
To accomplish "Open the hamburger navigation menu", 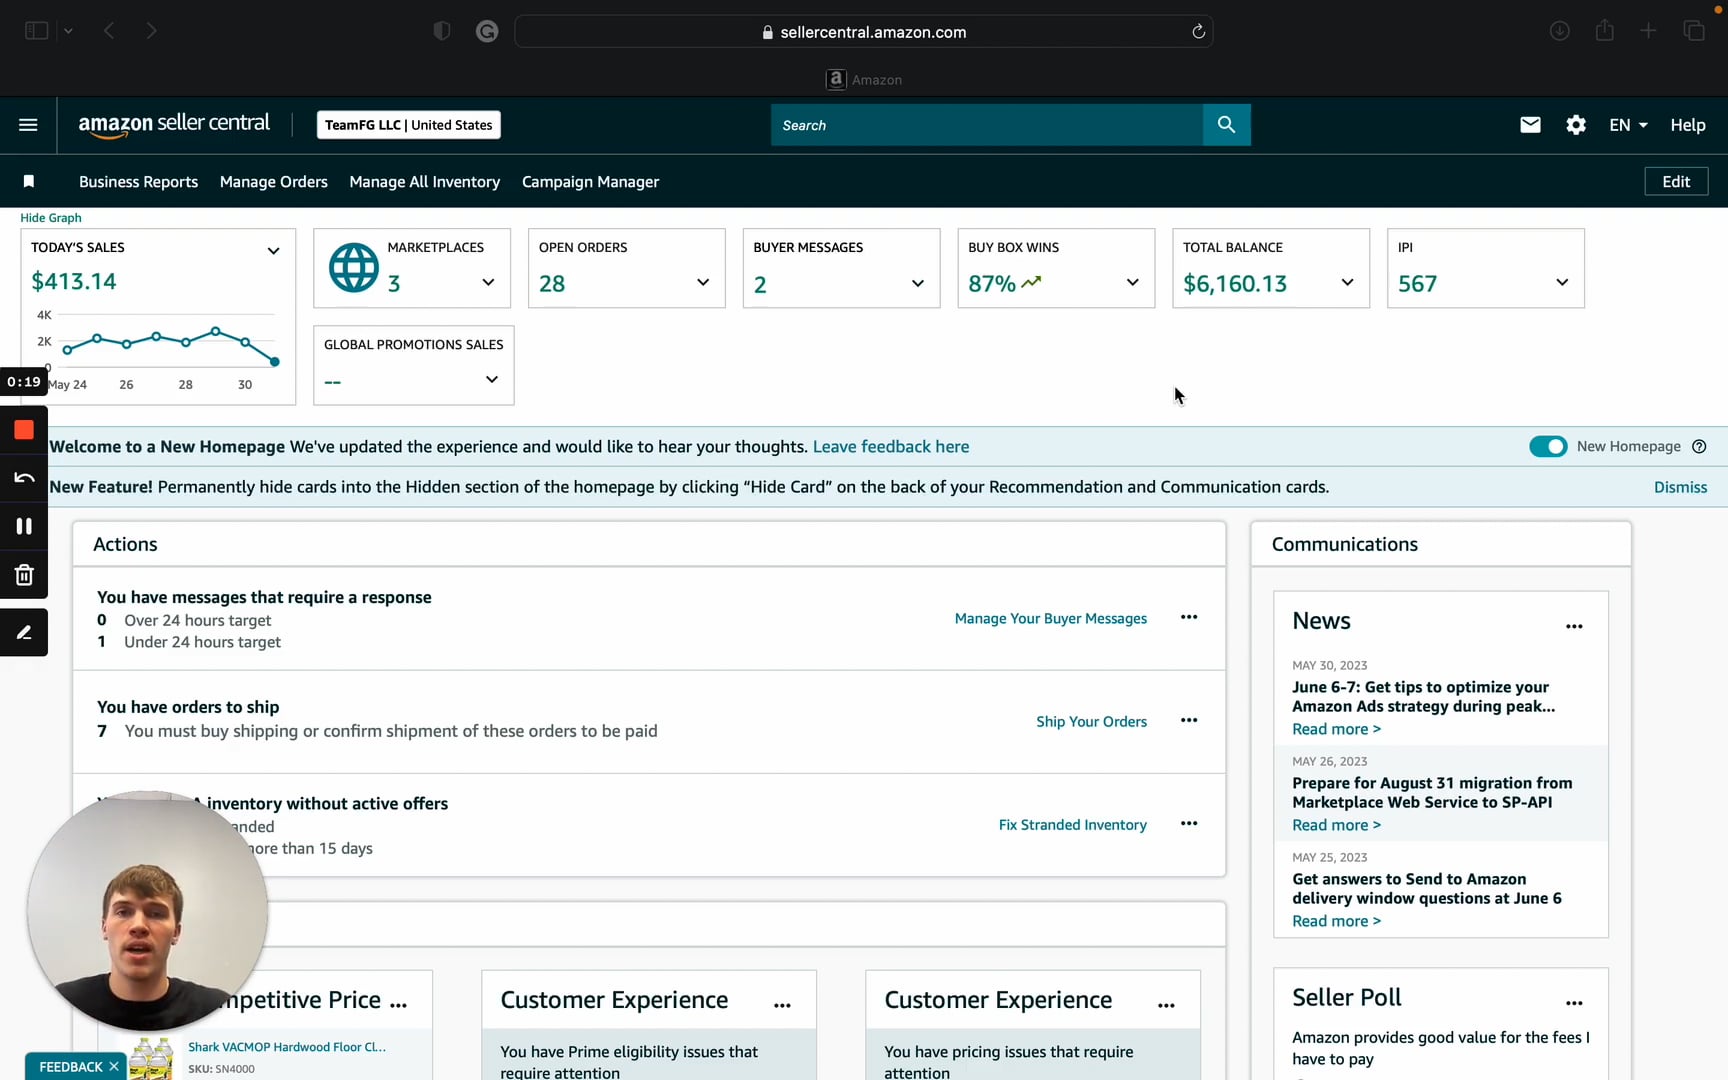I will pos(28,125).
